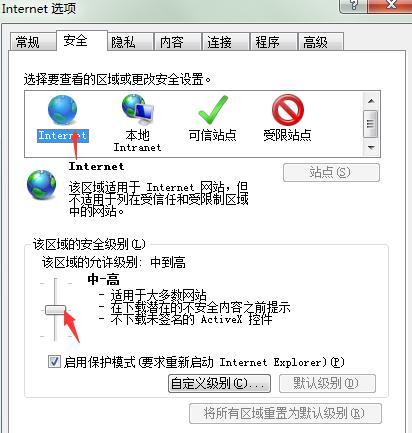Click the zone list scrollbar thumb
412x433 pixels.
point(371,124)
